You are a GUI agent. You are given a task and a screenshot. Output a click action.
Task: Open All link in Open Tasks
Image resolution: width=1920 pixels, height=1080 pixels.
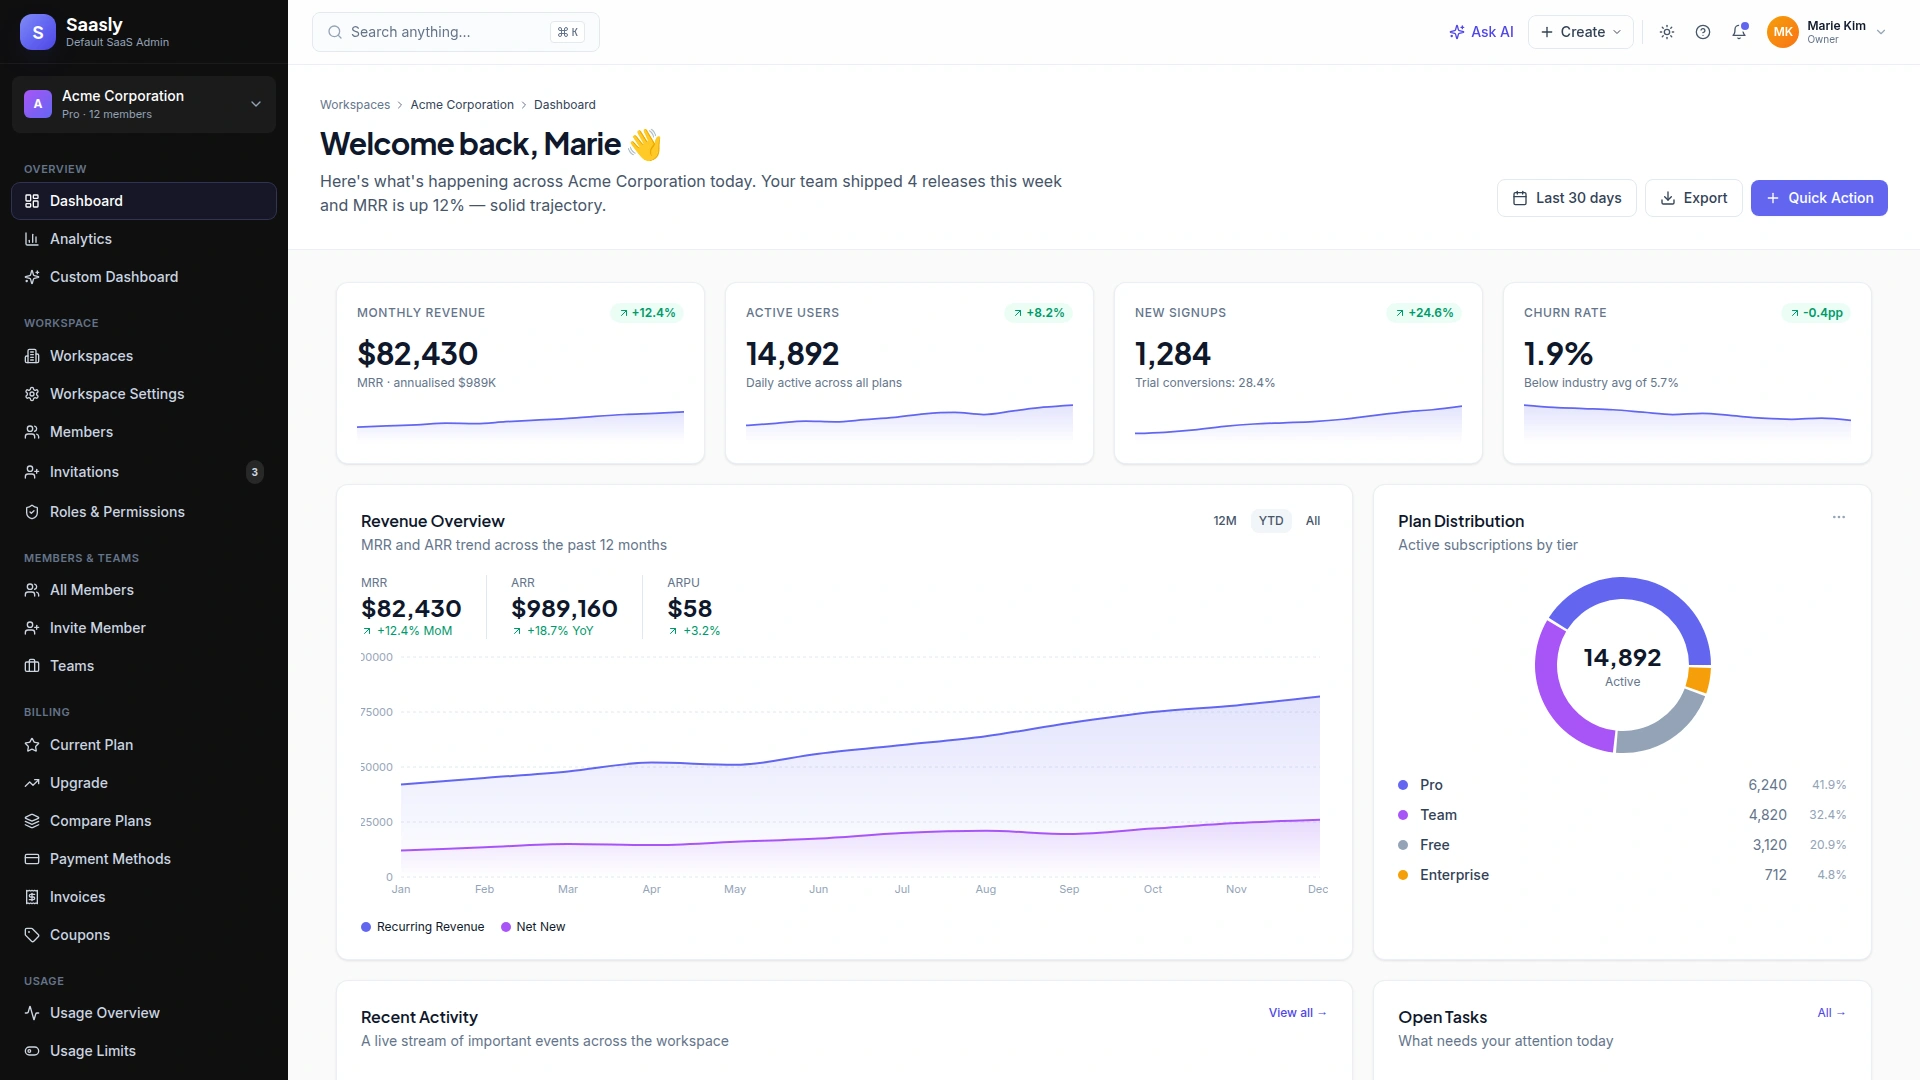1832,1013
